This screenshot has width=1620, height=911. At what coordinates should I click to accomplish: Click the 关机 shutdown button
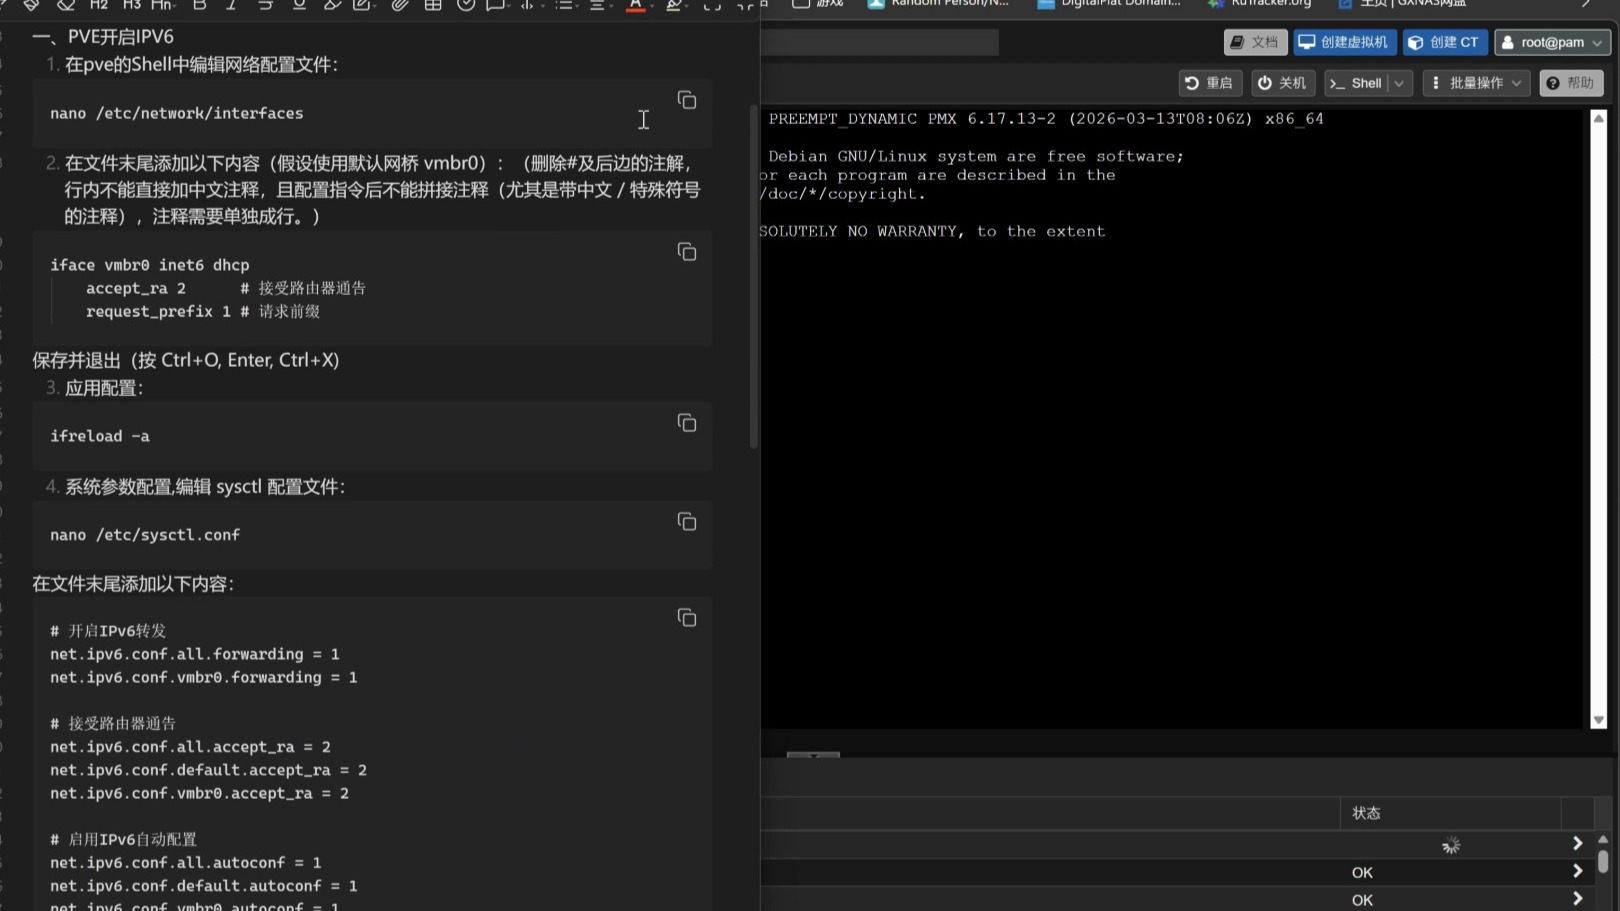1282,83
